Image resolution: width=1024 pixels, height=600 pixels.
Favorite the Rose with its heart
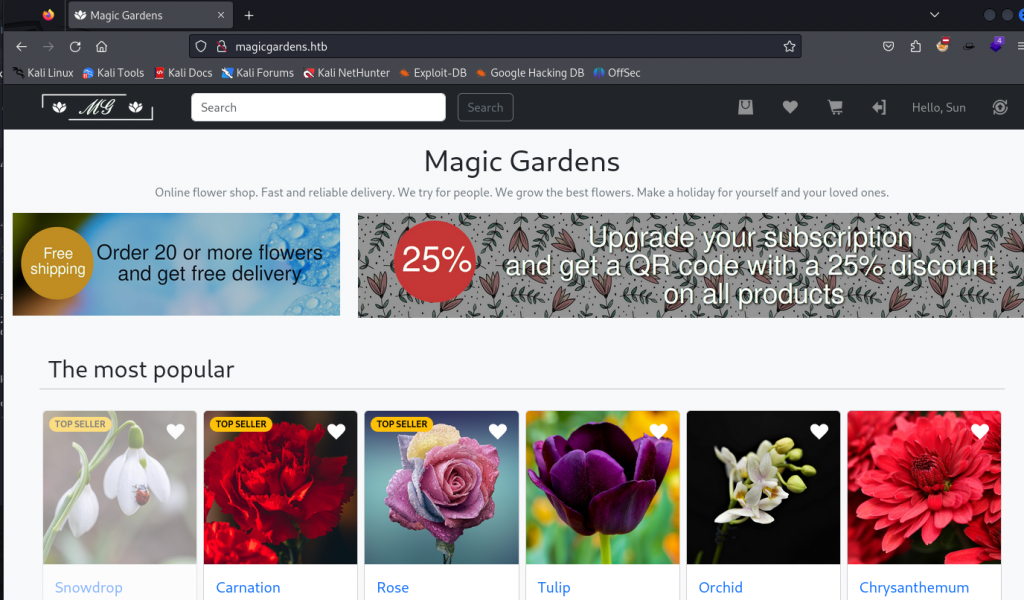point(498,431)
